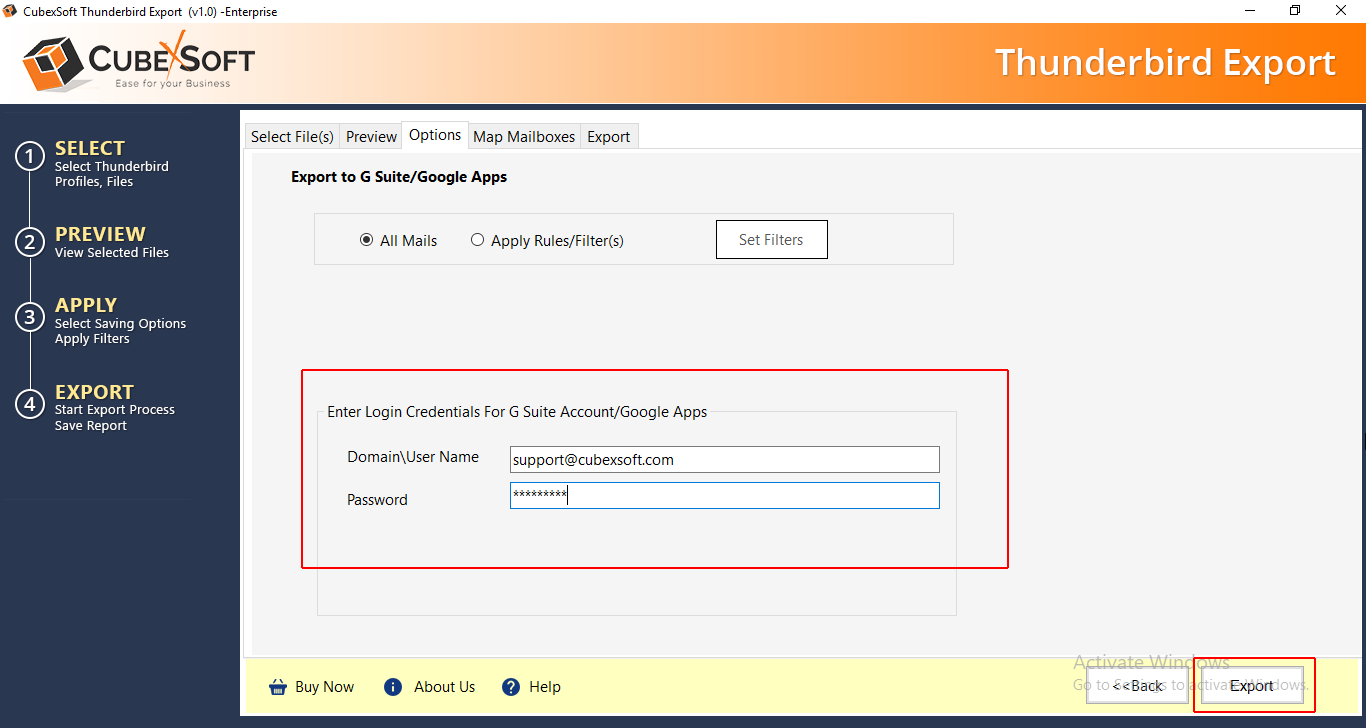Image resolution: width=1366 pixels, height=728 pixels.
Task: Click step 1 Select circle icon
Action: [30, 157]
